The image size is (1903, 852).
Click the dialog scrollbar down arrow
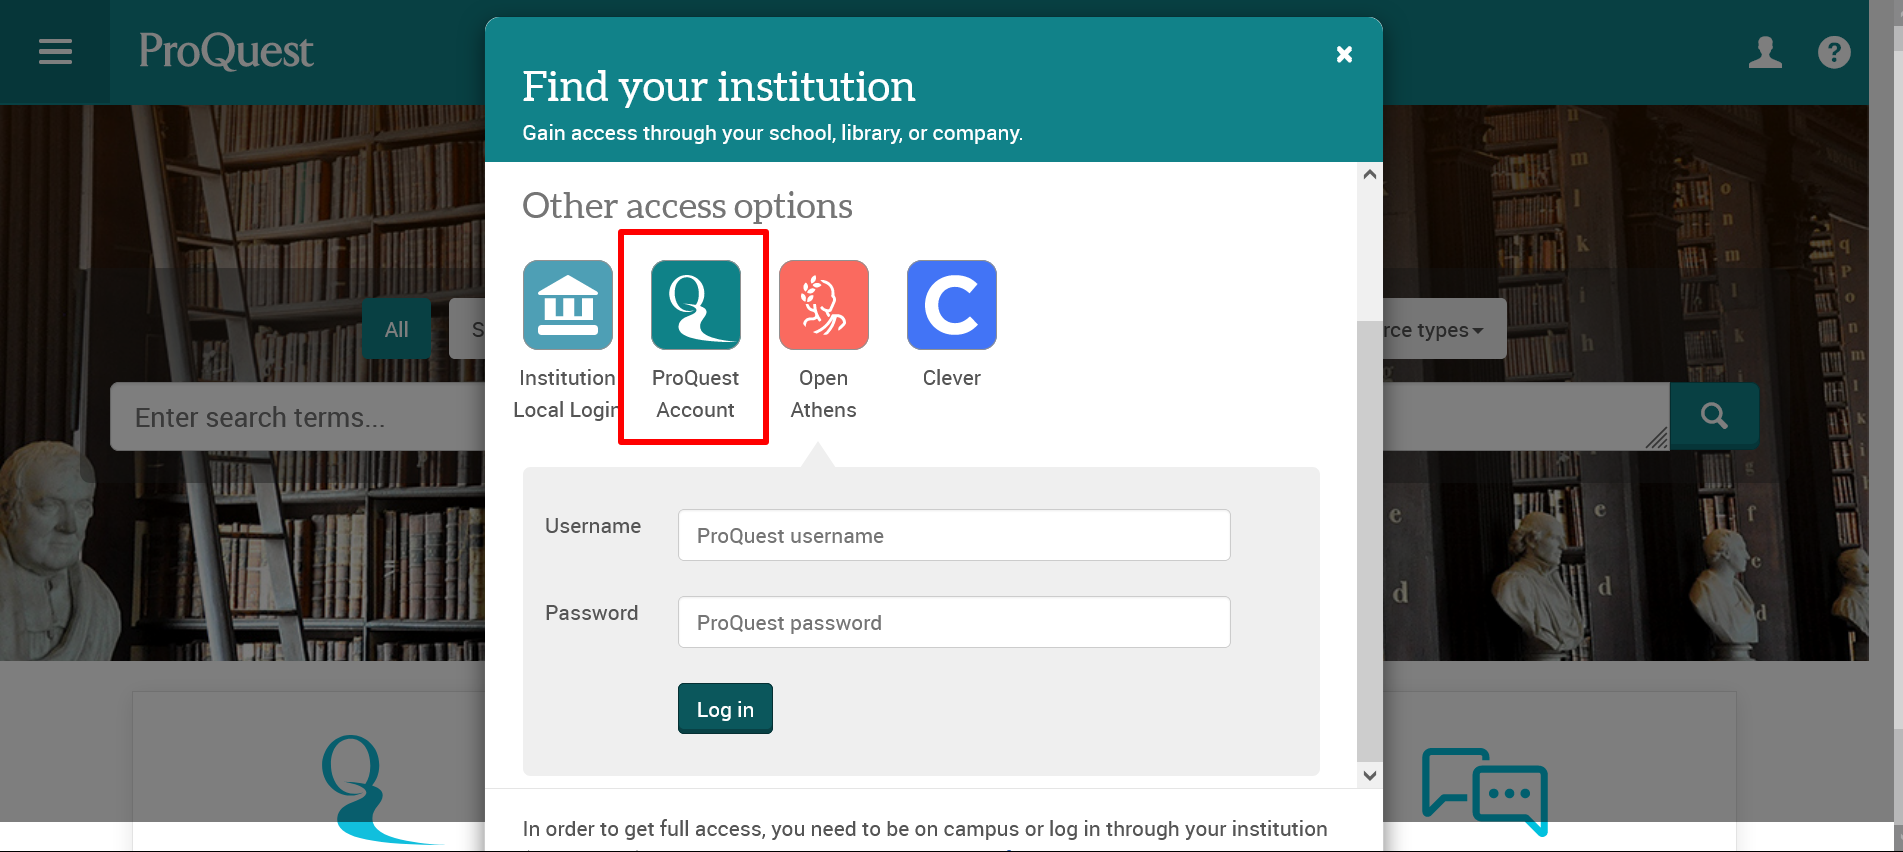(1370, 775)
